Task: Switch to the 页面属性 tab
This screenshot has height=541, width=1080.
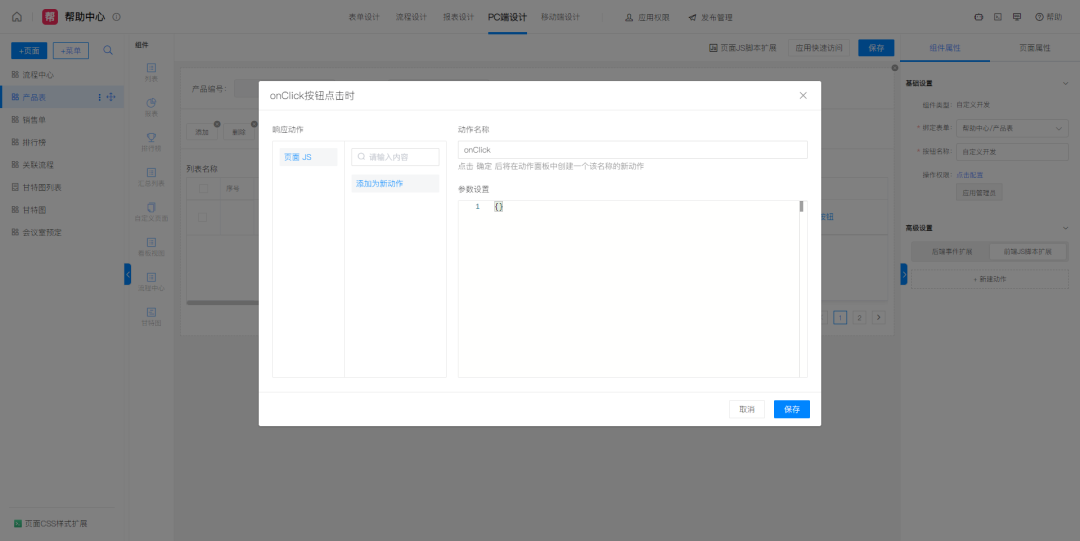Action: pos(1035,48)
